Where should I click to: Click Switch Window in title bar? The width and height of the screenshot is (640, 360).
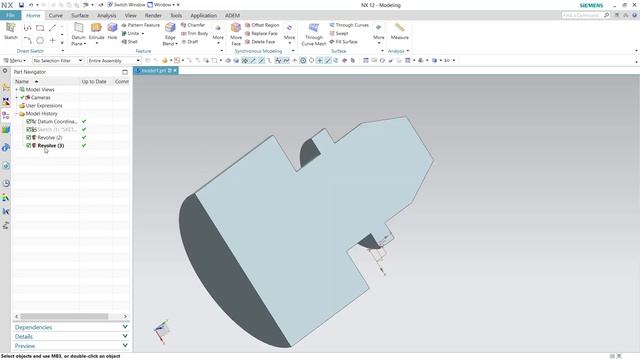pos(126,5)
